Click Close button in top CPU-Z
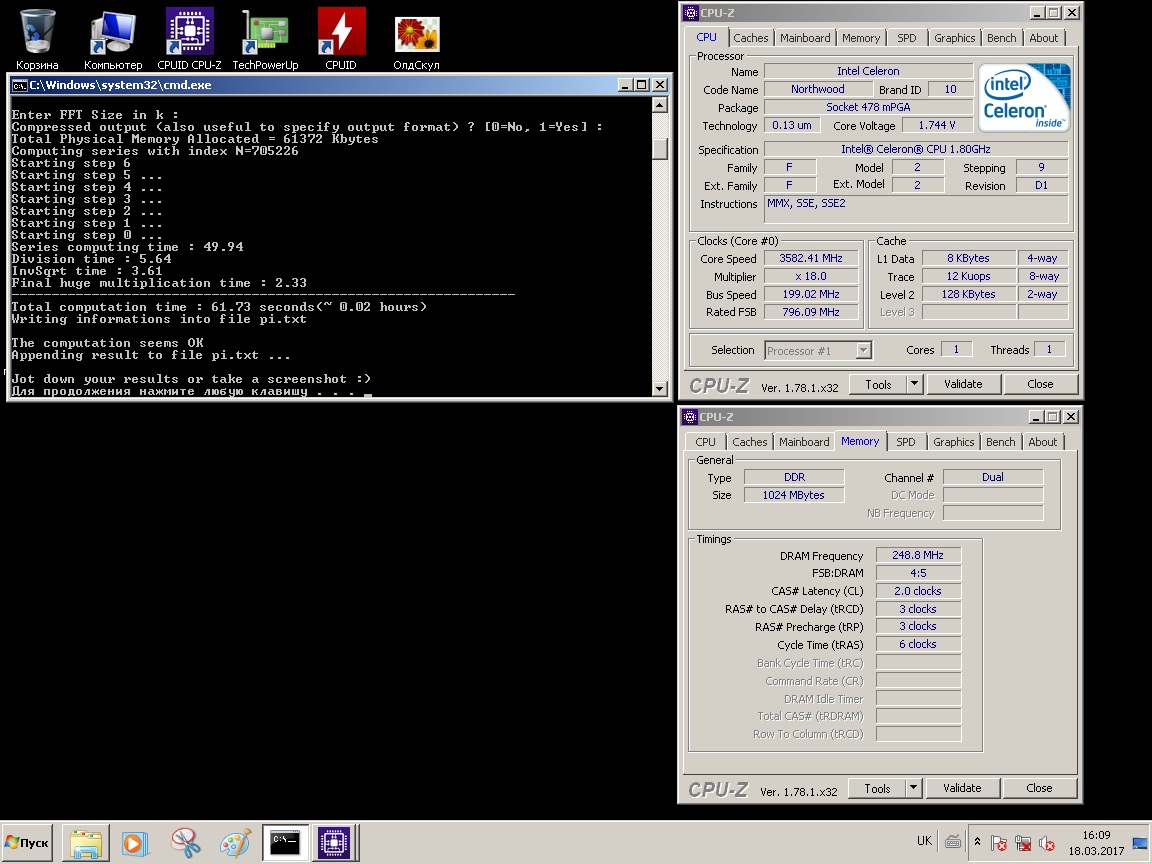The width and height of the screenshot is (1152, 864). pos(1040,384)
